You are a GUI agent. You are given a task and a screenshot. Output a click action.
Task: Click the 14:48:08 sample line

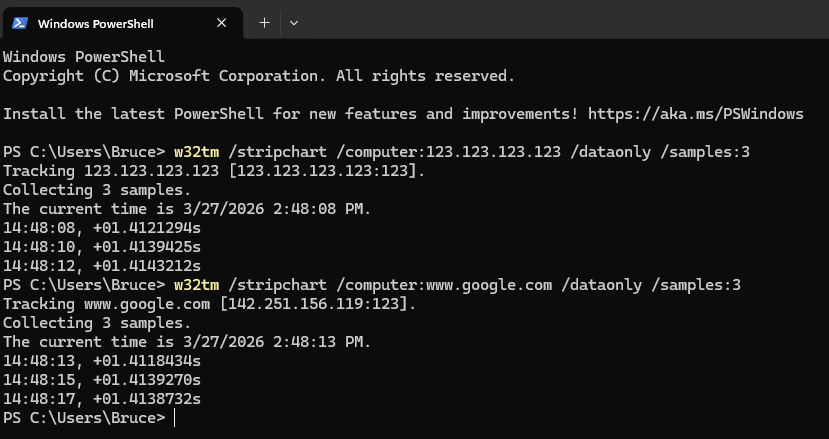click(102, 228)
